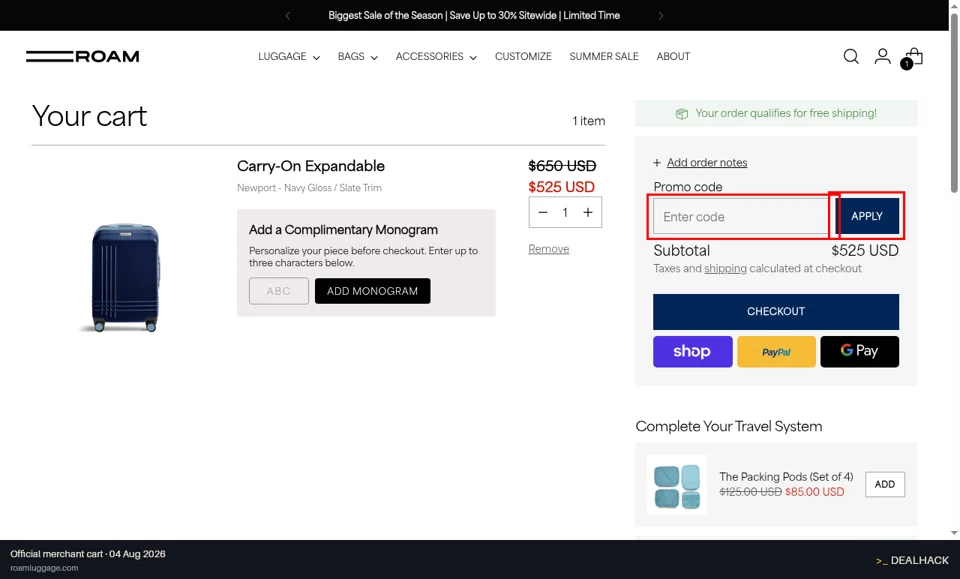Focus the ABC monogram input

pyautogui.click(x=279, y=291)
